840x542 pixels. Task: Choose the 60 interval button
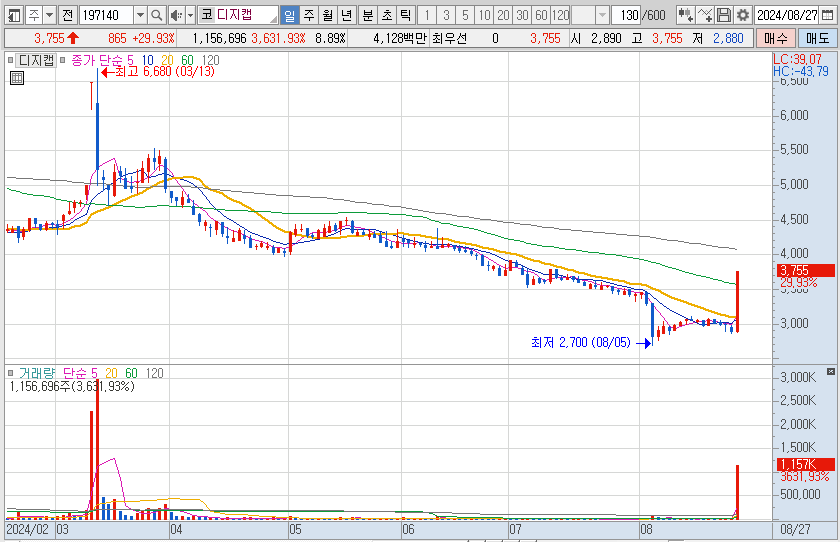click(542, 15)
